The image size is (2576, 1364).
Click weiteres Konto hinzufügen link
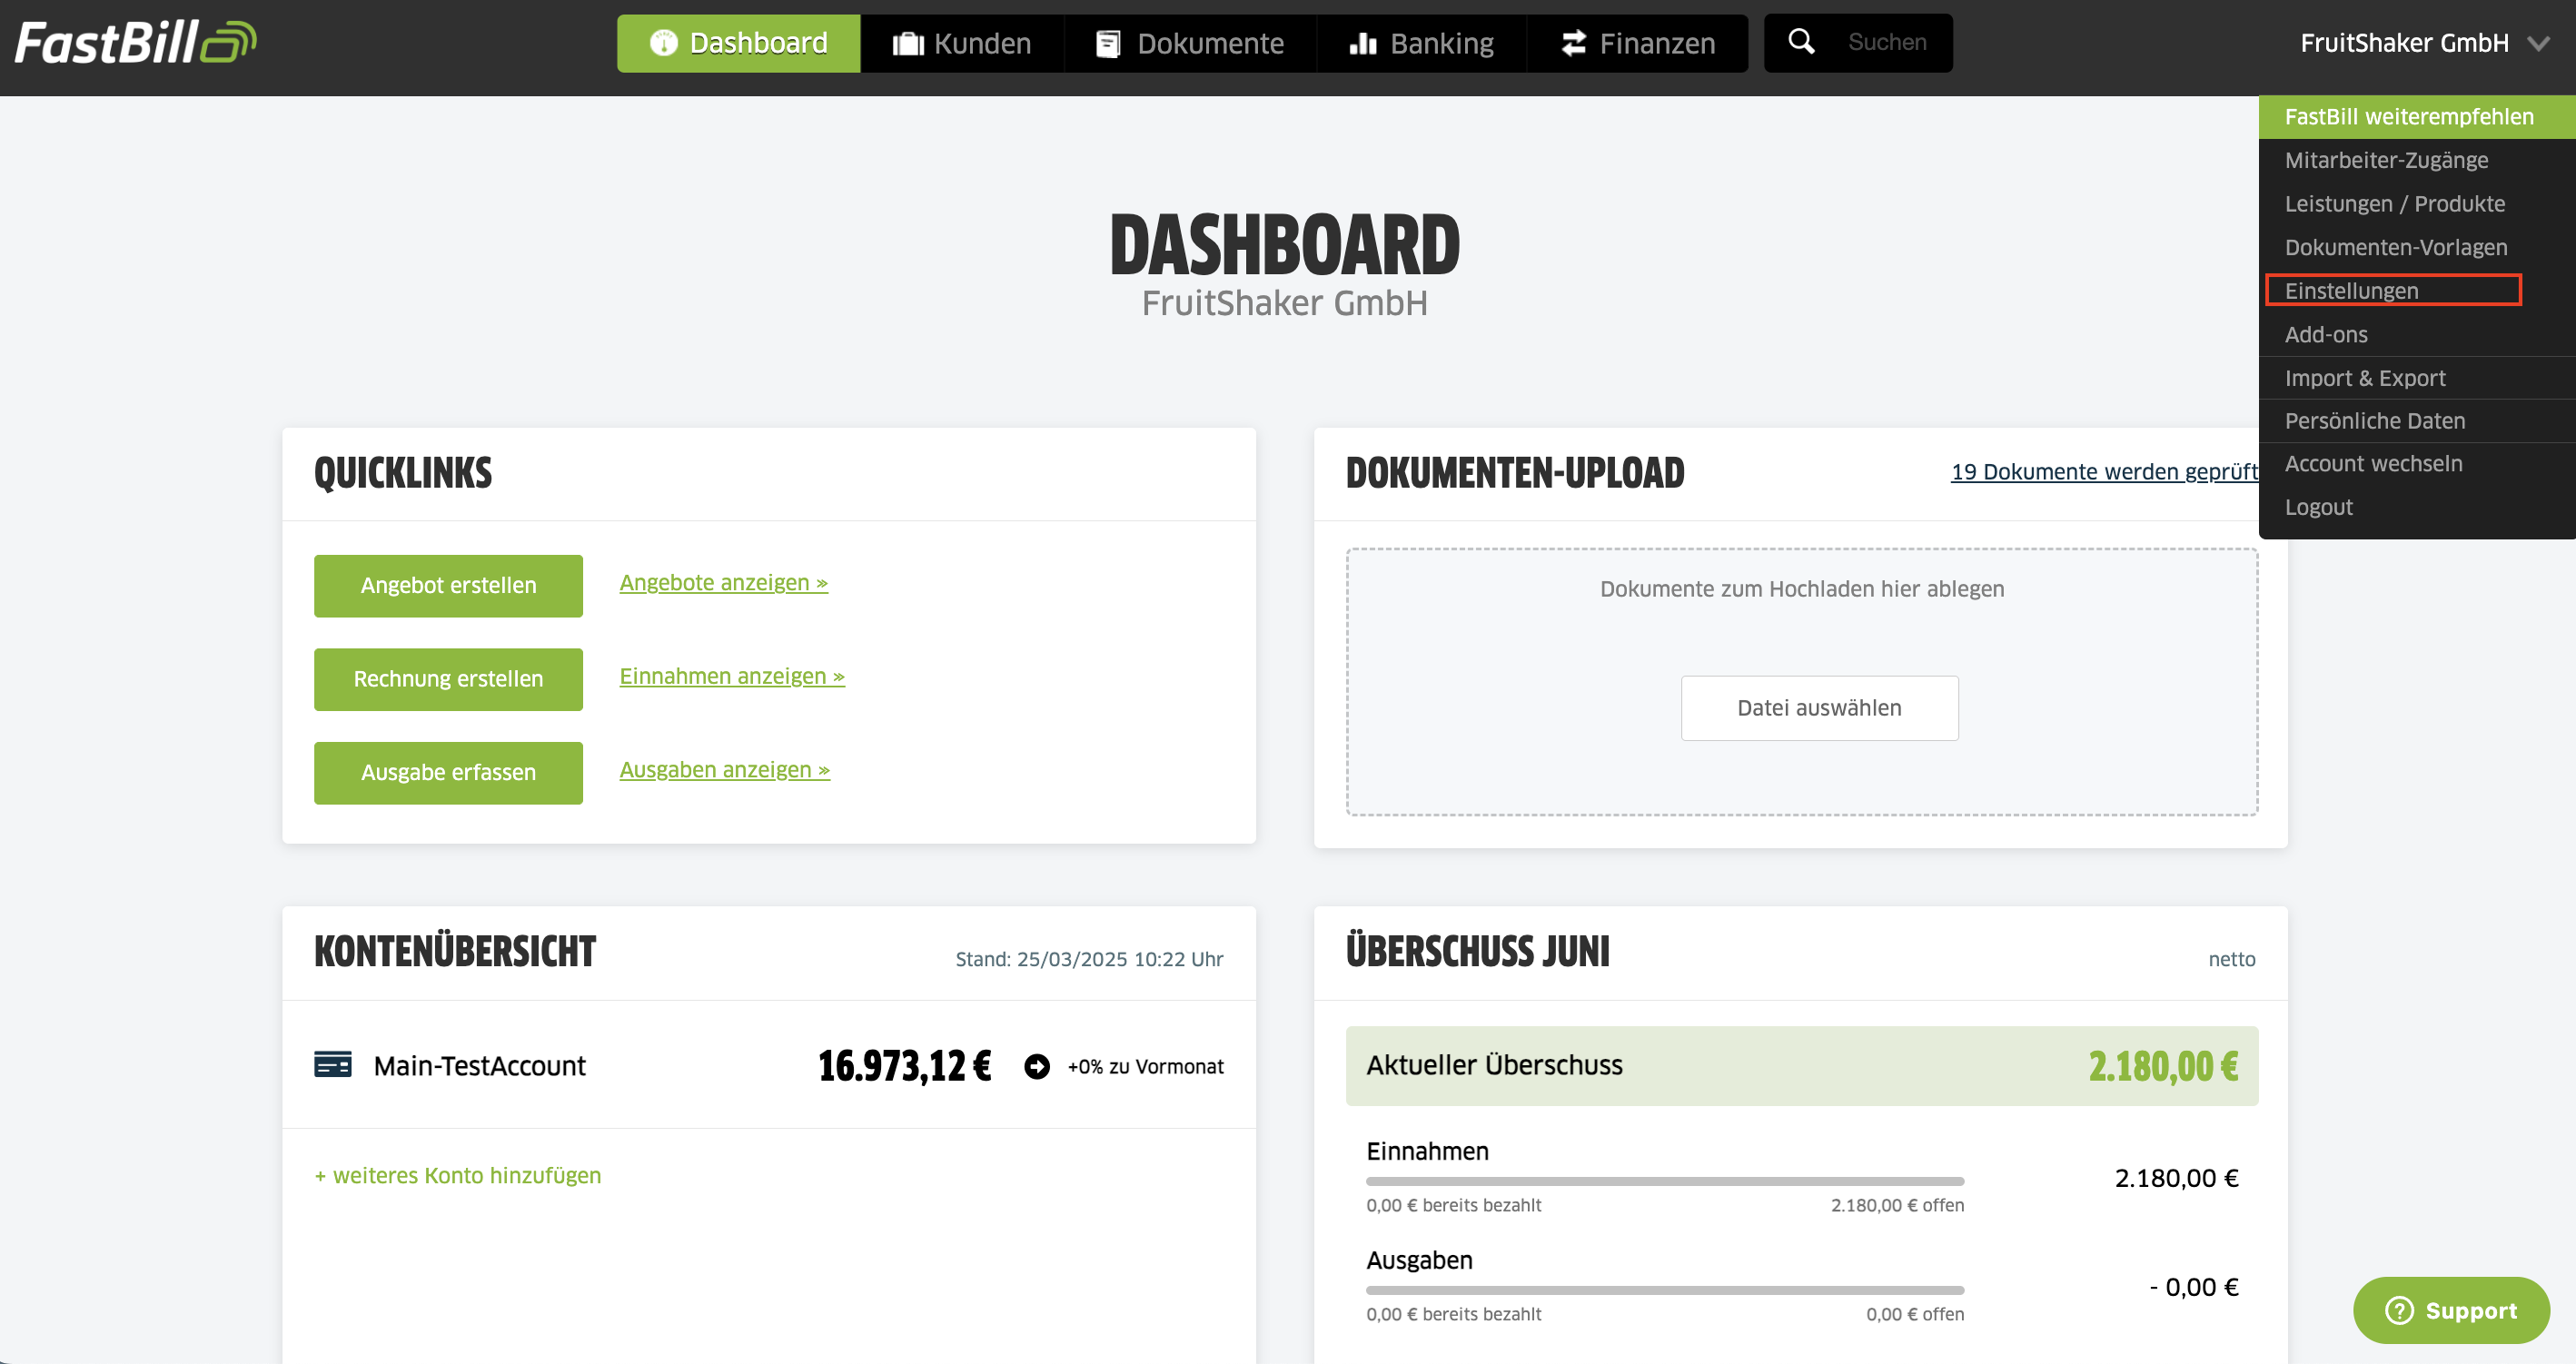458,1175
